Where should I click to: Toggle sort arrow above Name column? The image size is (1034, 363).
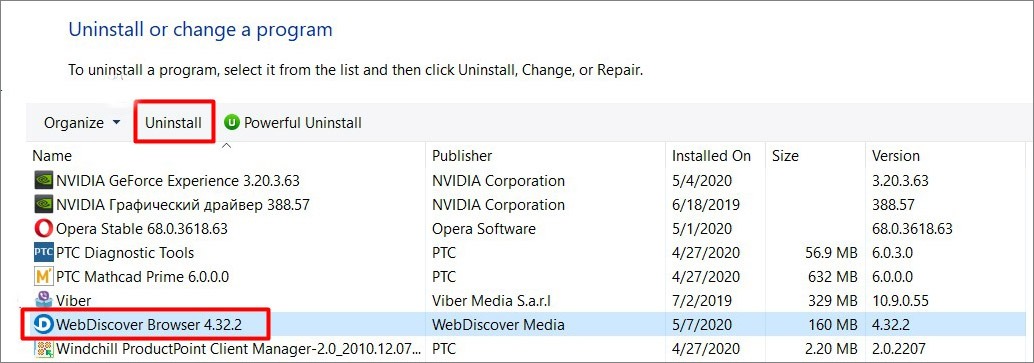point(226,145)
